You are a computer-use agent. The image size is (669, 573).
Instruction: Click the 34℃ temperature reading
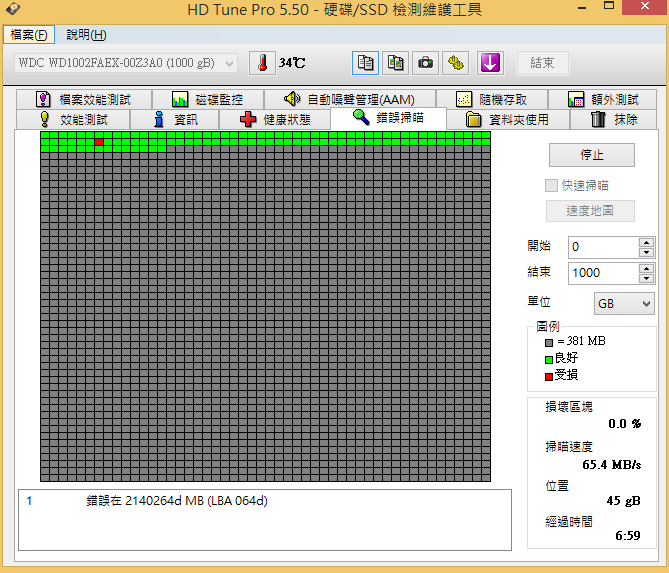click(292, 63)
